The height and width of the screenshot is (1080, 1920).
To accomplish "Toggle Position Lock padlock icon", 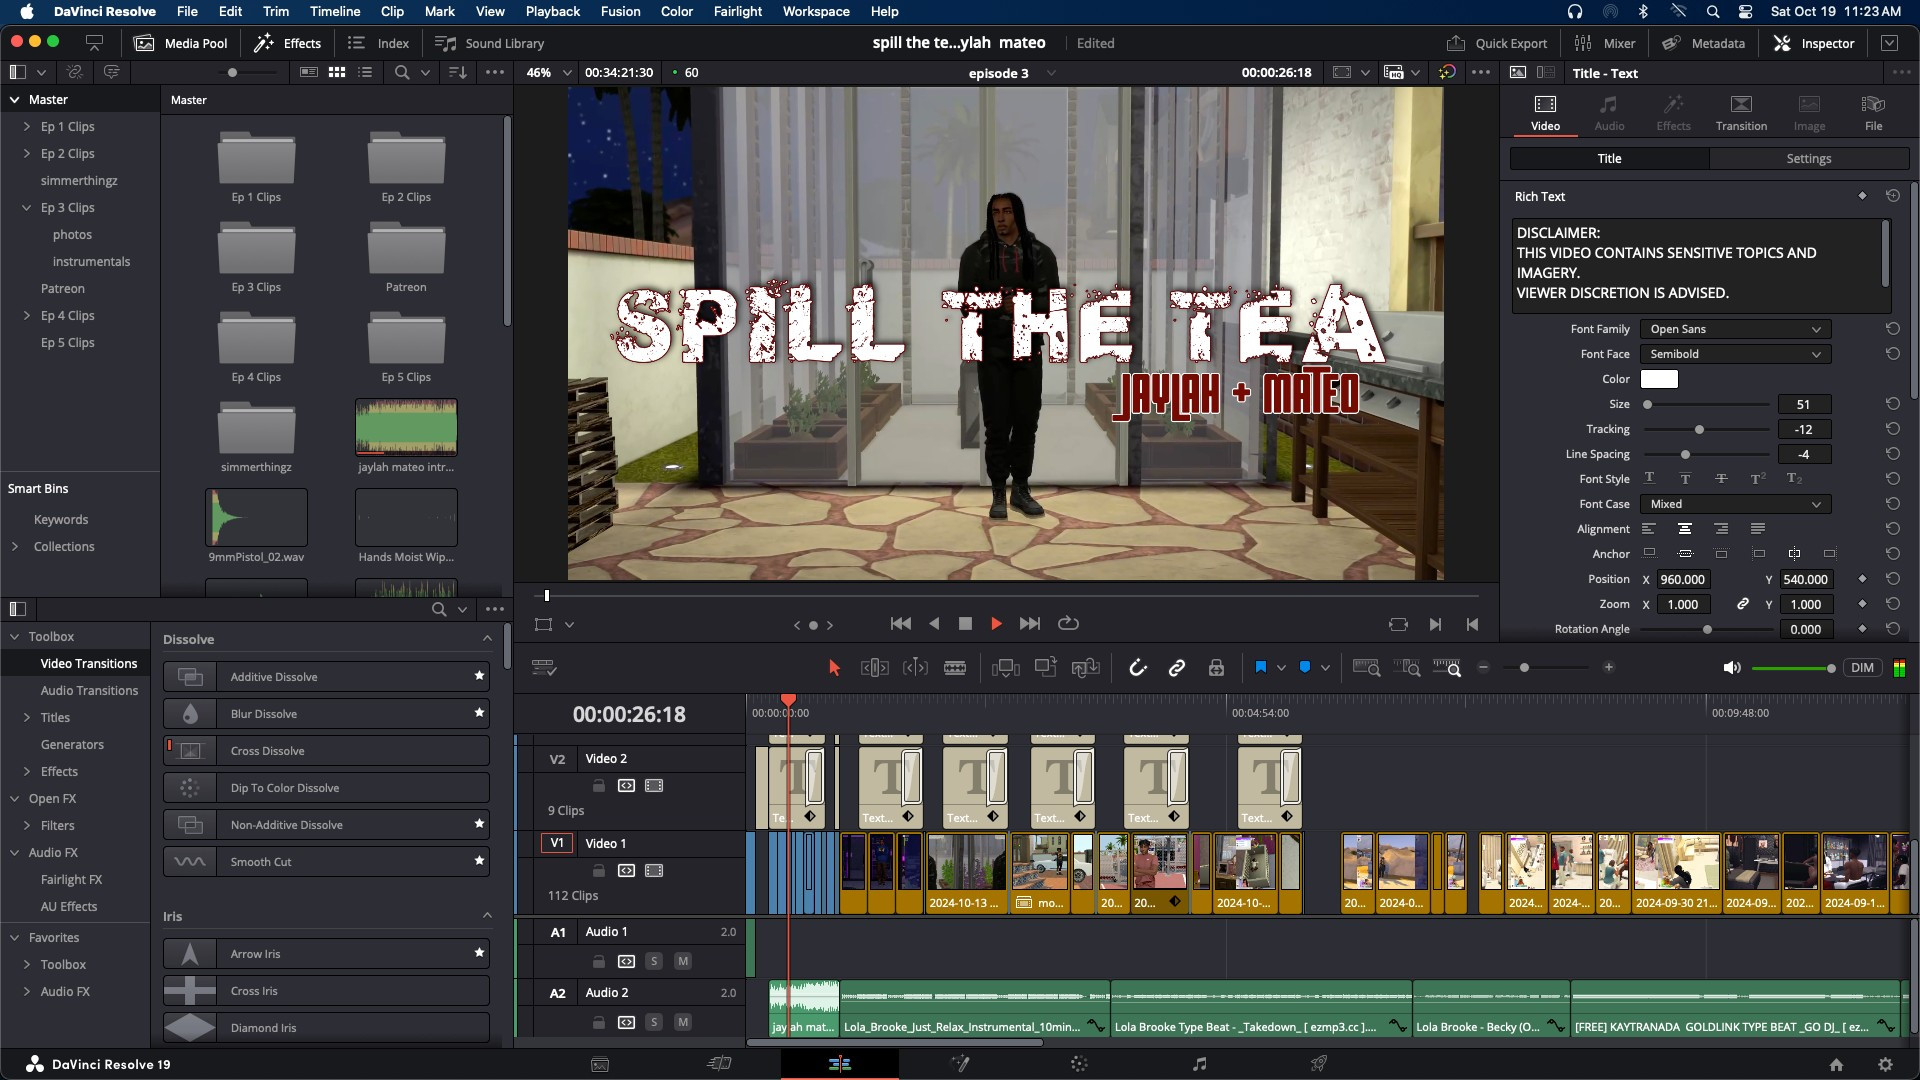I will [x=1216, y=668].
